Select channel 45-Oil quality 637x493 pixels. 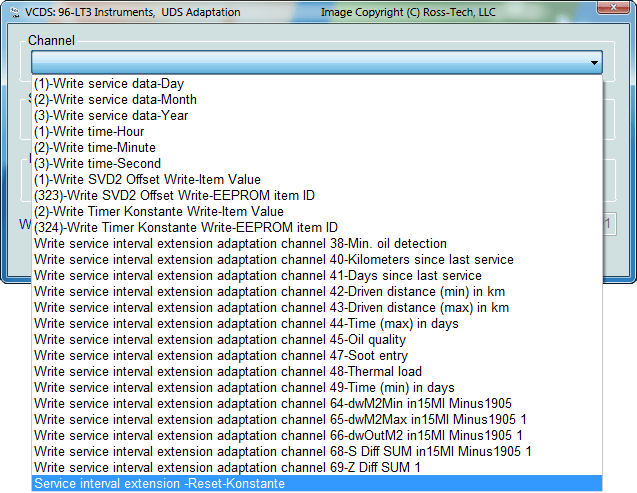pyautogui.click(x=317, y=339)
